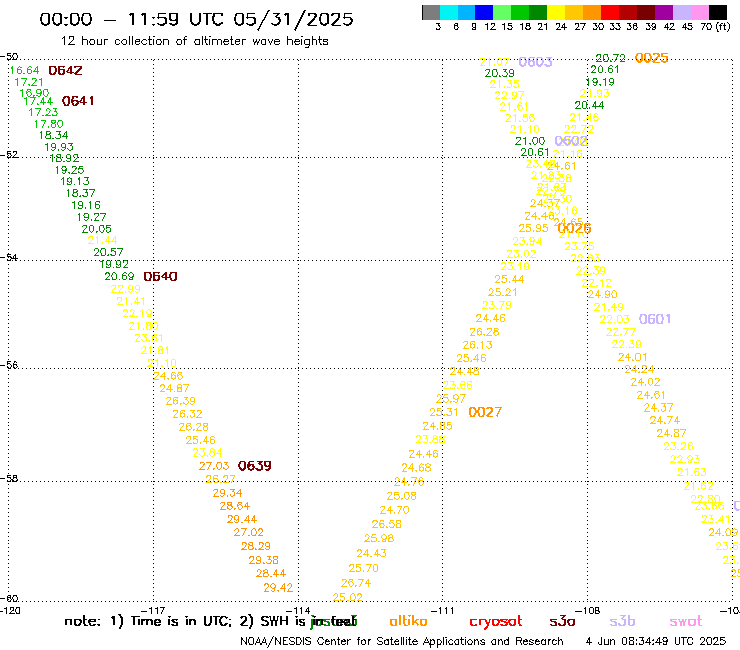Image resolution: width=740 pixels, height=650 pixels.
Task: Click the 20.39 wave height value
Action: 499,73
